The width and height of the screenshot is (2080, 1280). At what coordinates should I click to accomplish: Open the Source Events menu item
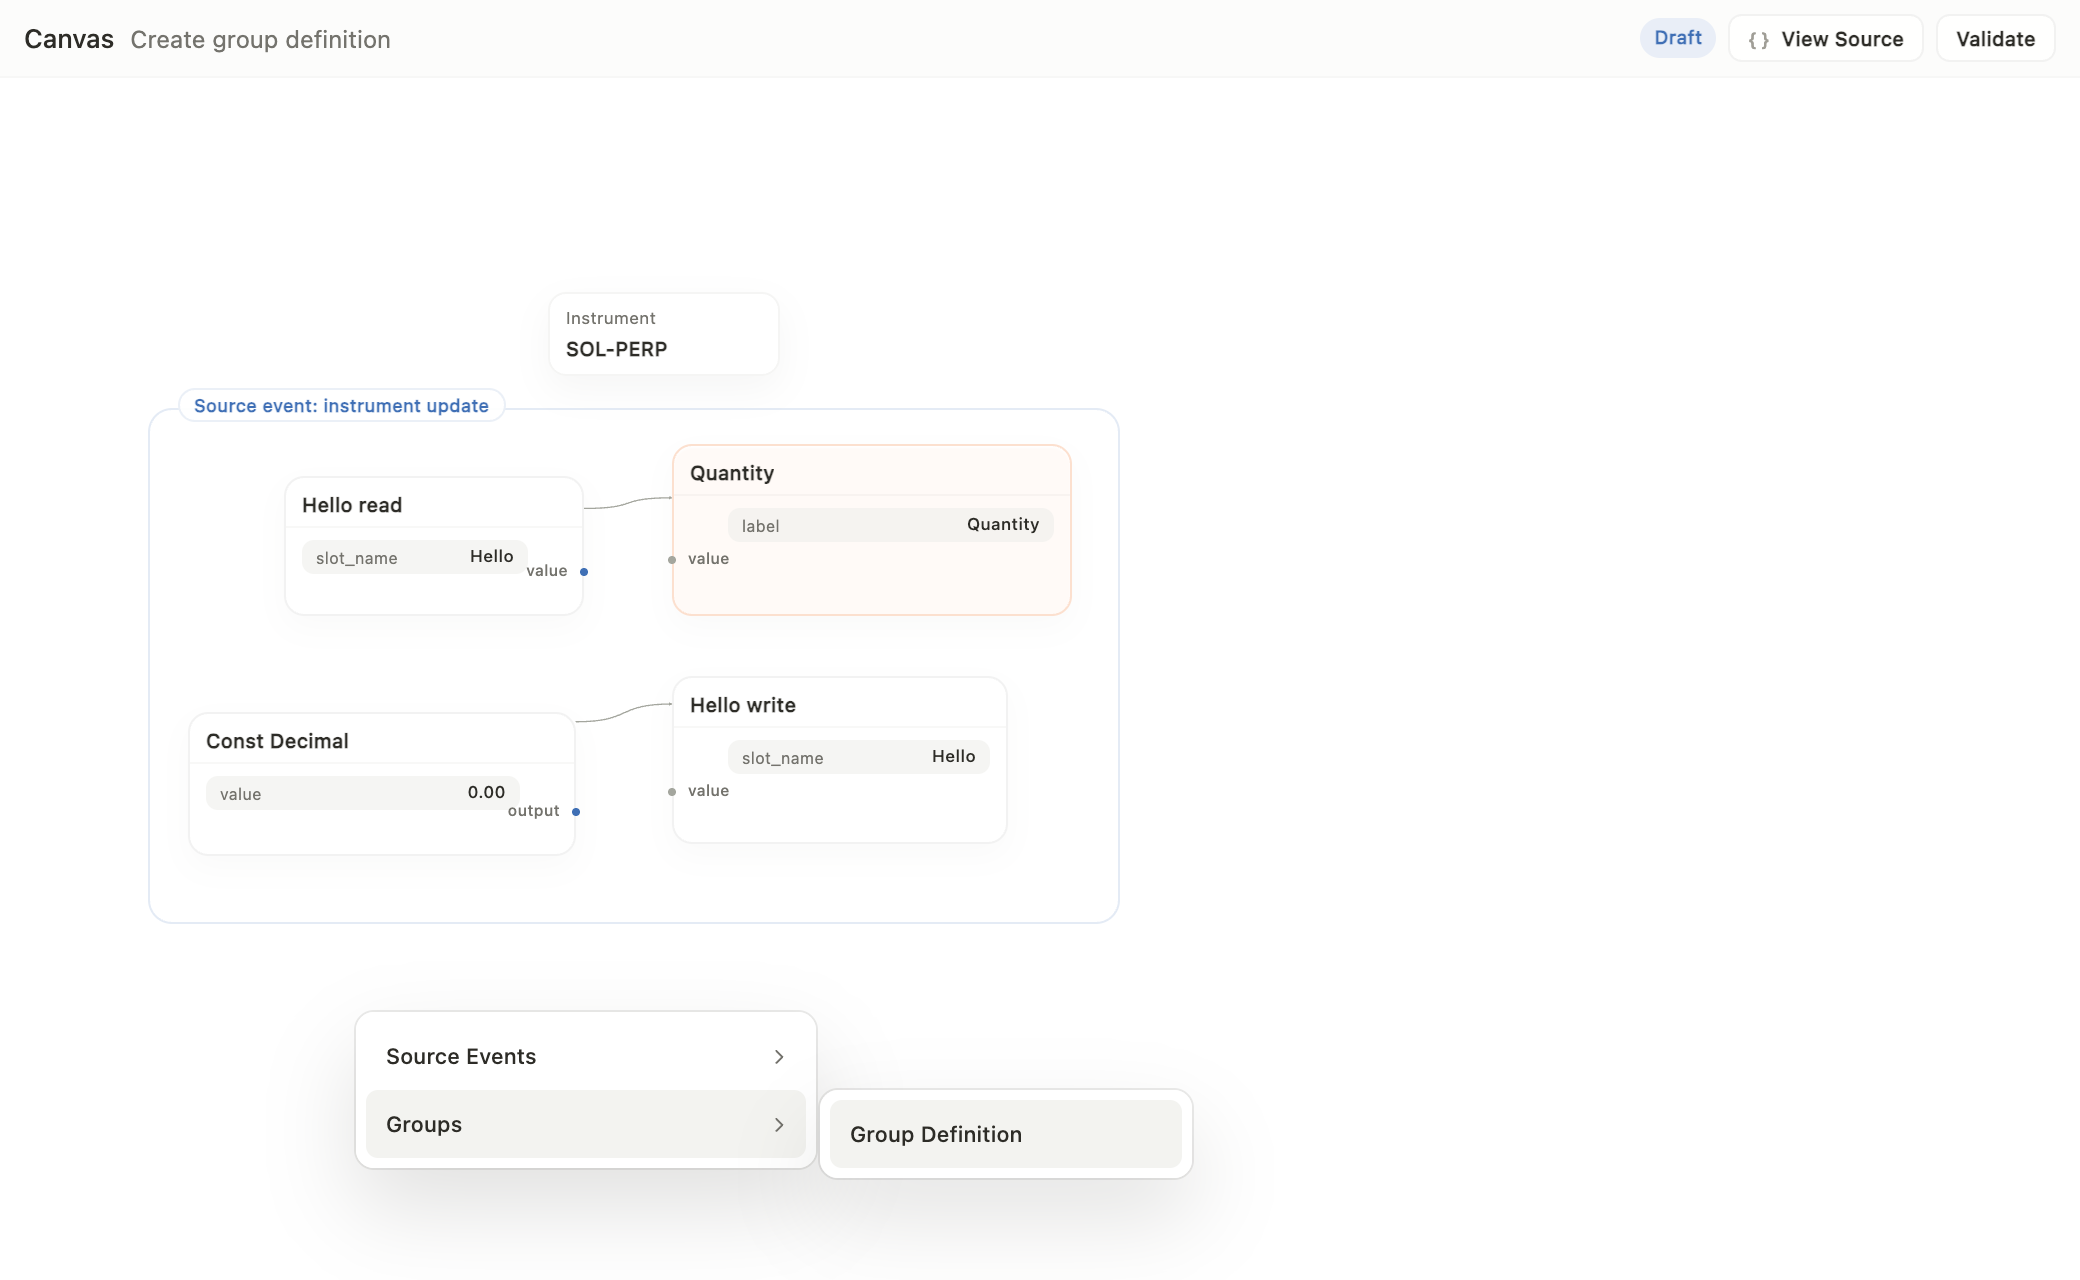(586, 1057)
